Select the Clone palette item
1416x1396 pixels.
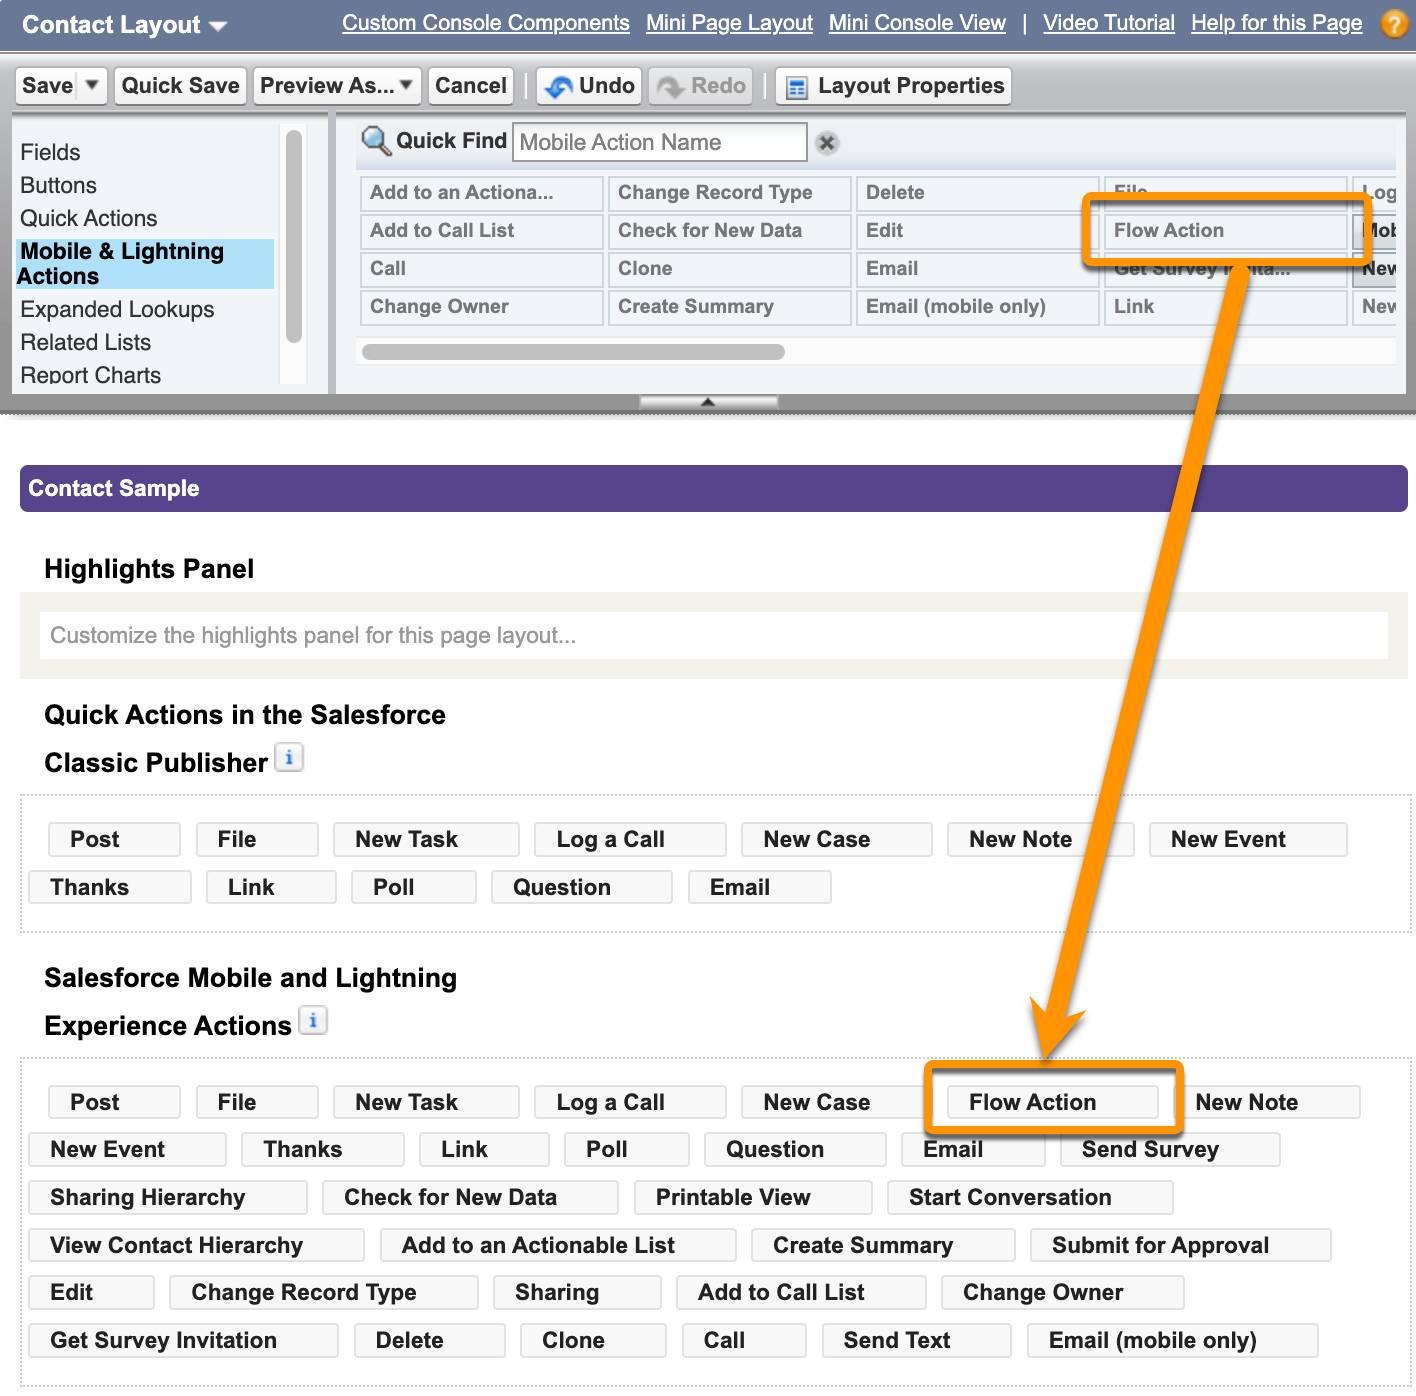tap(730, 269)
